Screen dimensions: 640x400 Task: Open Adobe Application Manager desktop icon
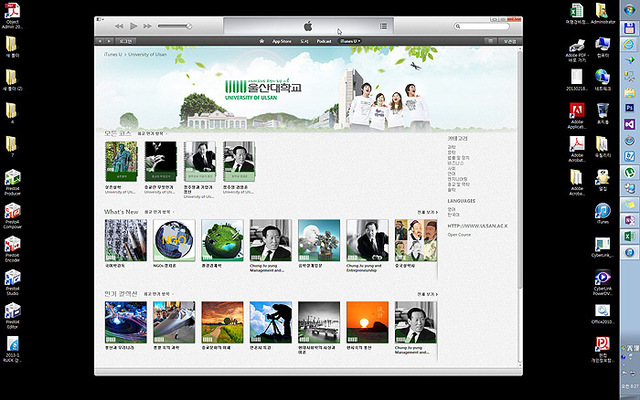(577, 116)
